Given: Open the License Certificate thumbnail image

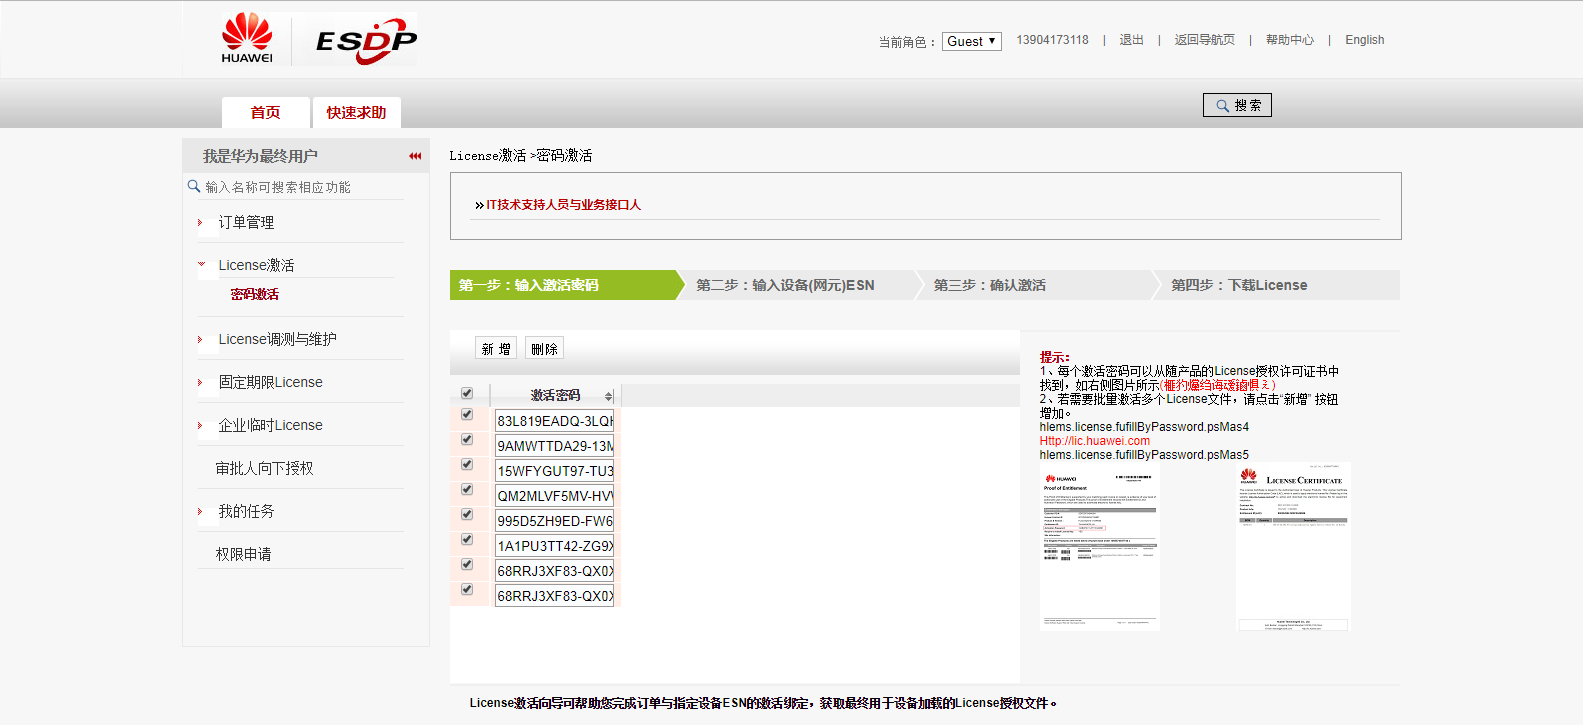Looking at the screenshot, I should tap(1294, 547).
